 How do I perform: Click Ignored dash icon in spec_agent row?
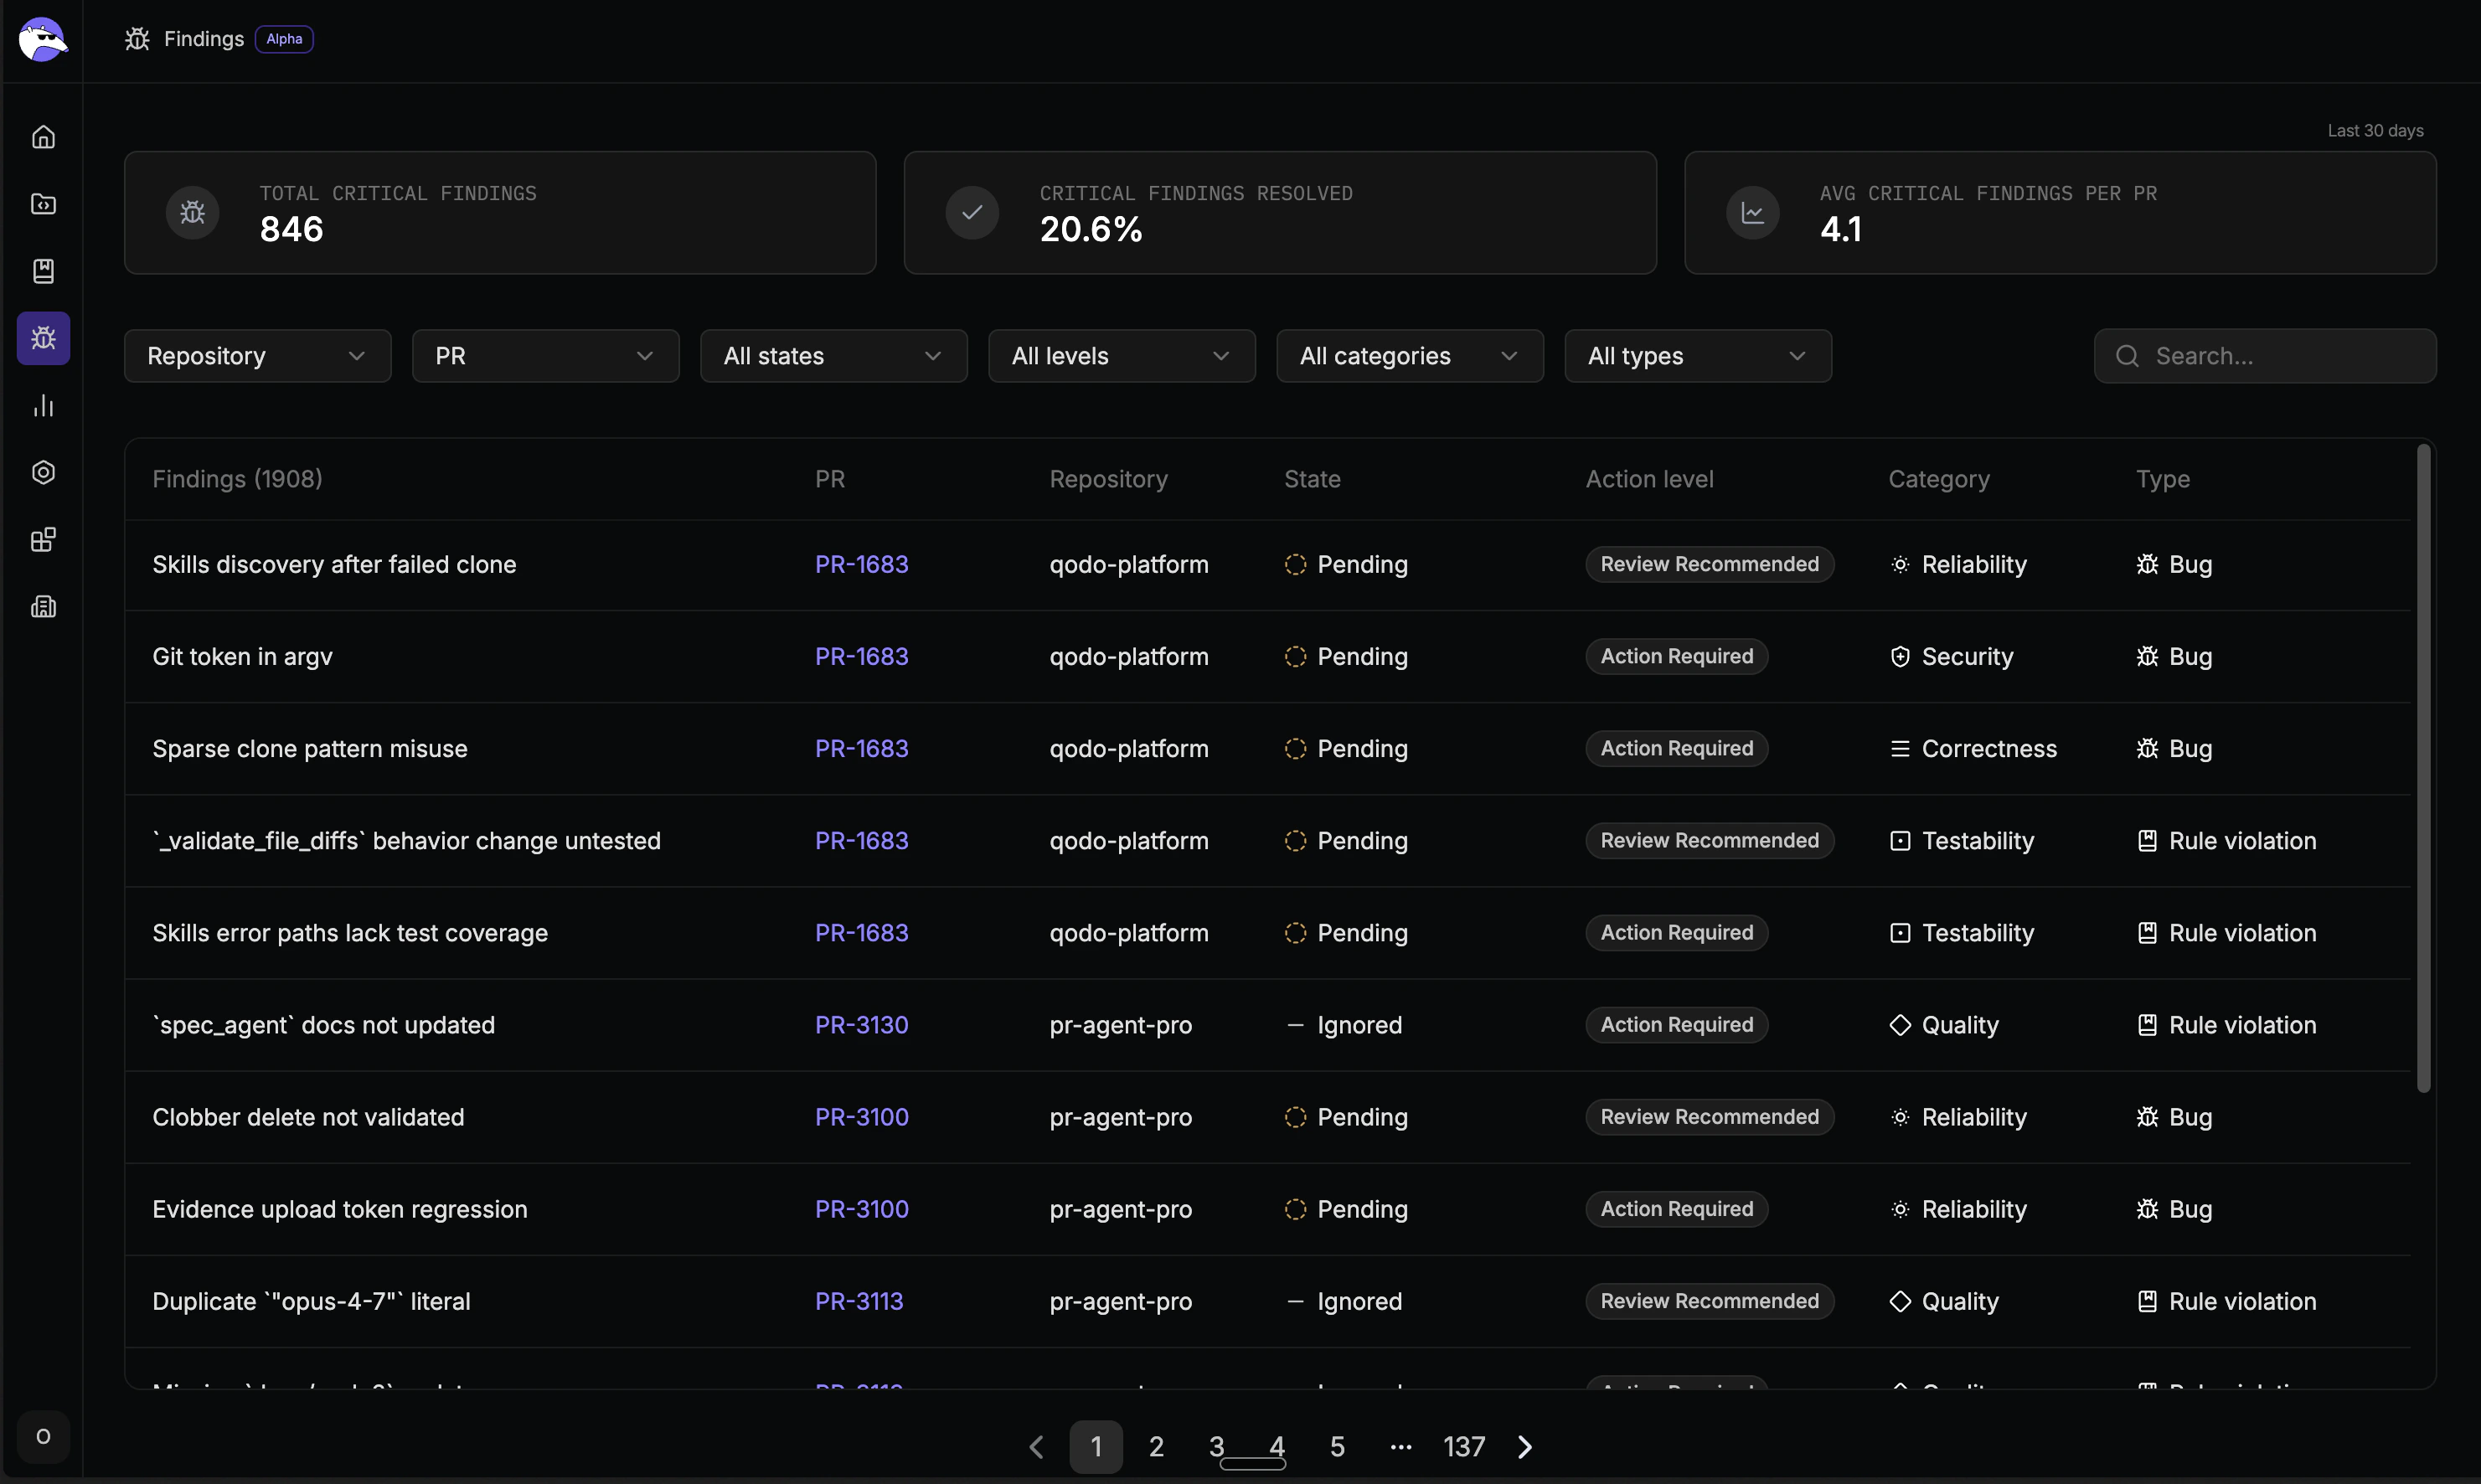tap(1295, 1025)
